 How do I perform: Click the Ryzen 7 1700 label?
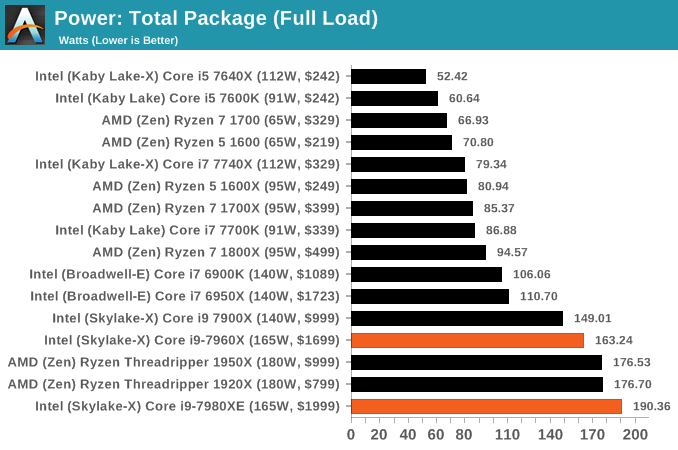[x=221, y=120]
